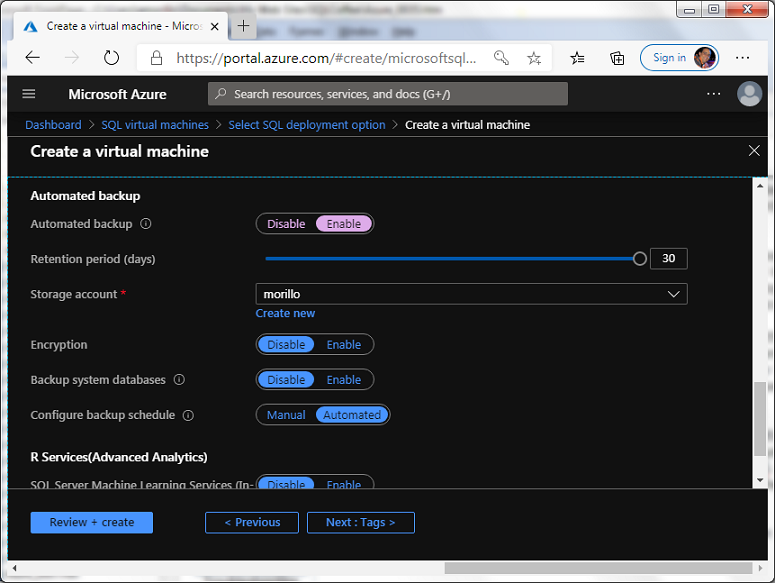Click the password key icon in address bar
Screen dimensions: 775x583
tap(501, 58)
